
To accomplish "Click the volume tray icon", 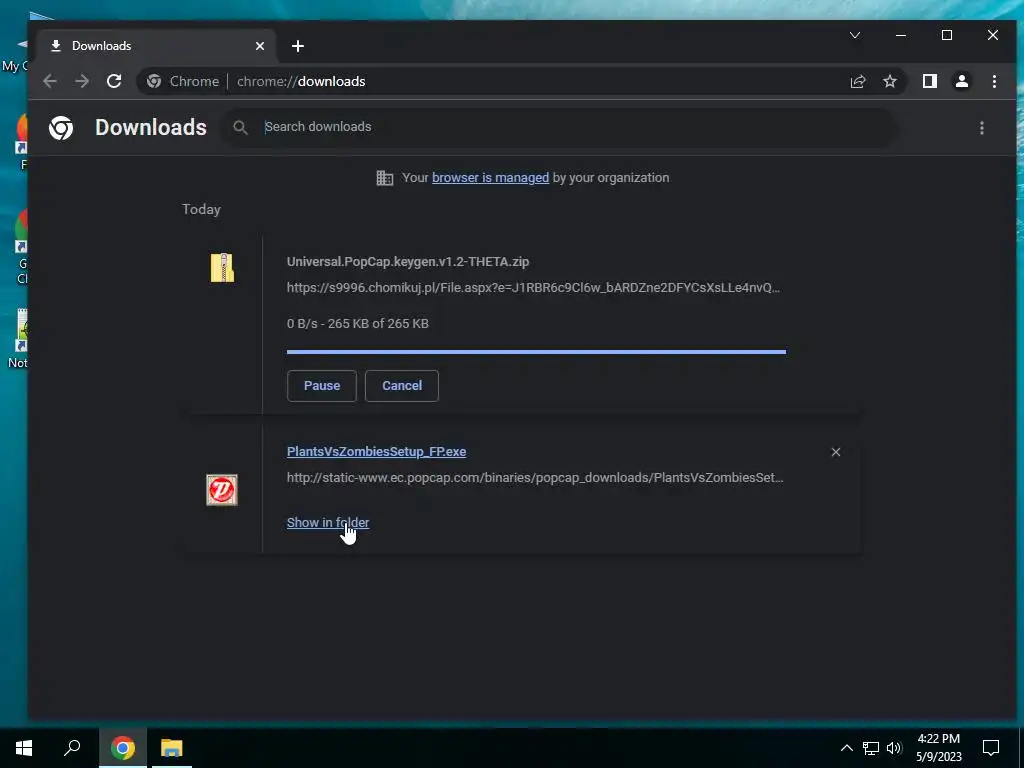I will 894,748.
